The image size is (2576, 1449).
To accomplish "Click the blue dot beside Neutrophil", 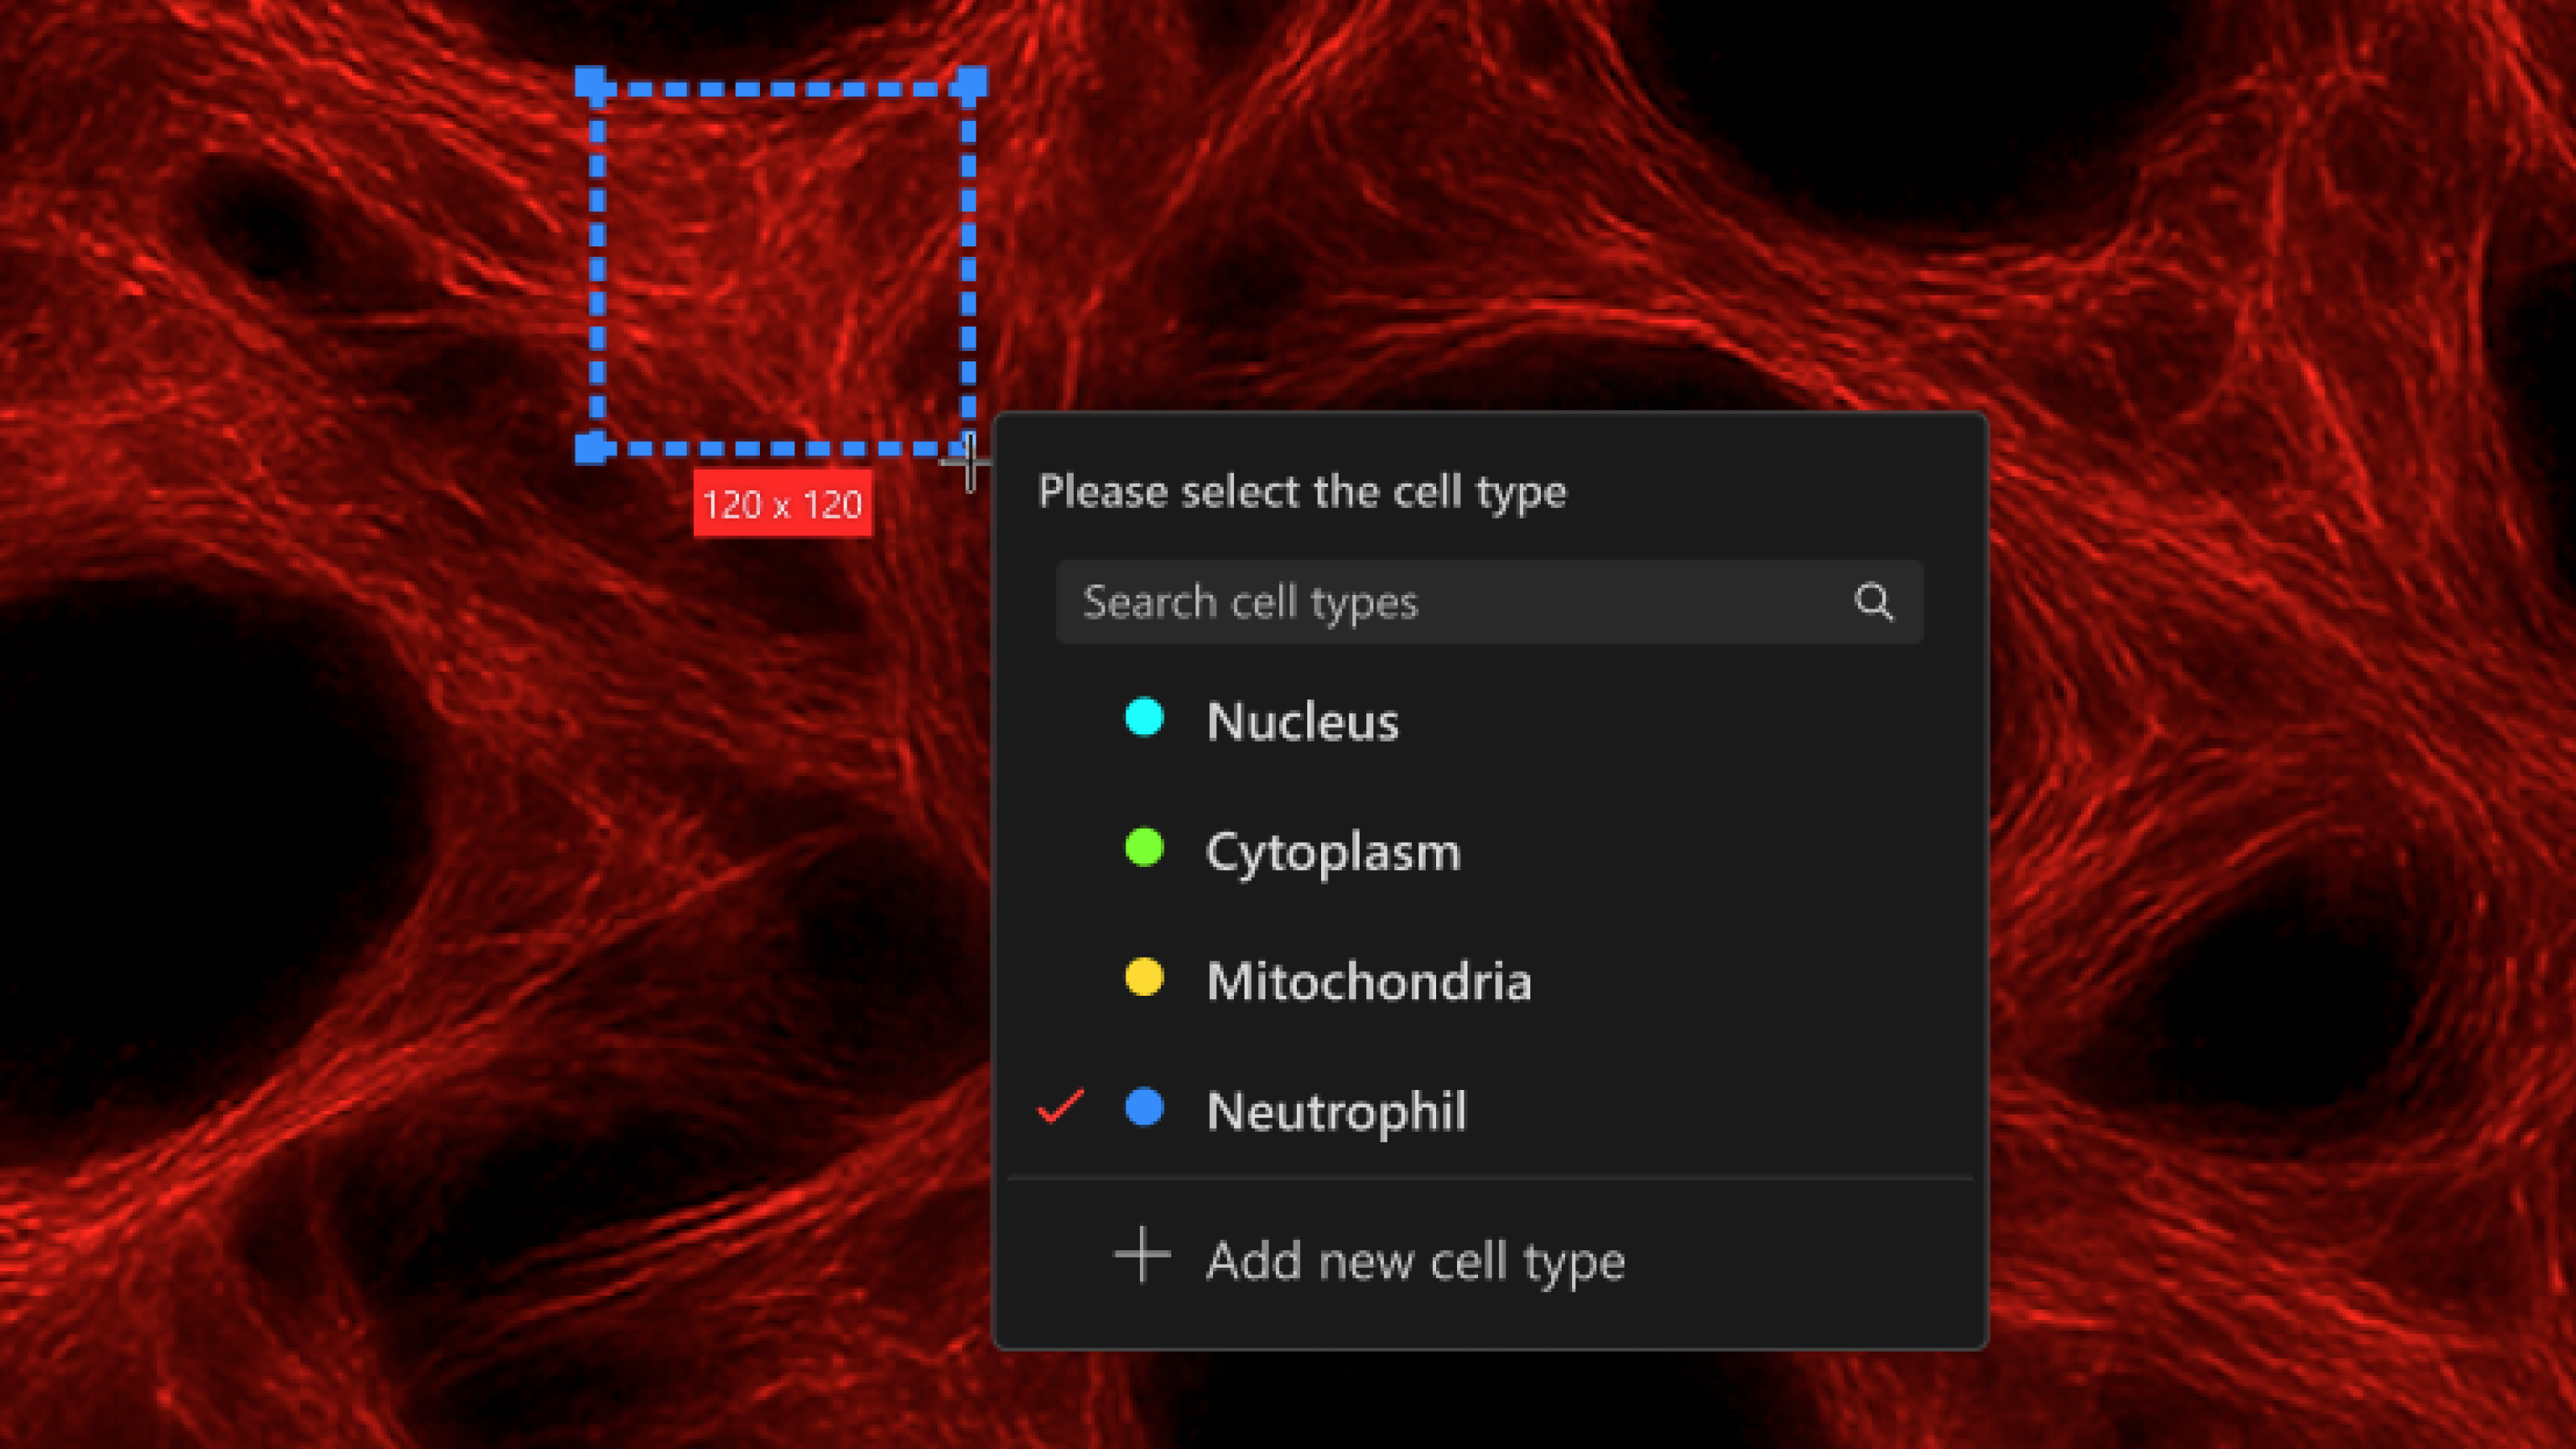I will [1143, 1111].
